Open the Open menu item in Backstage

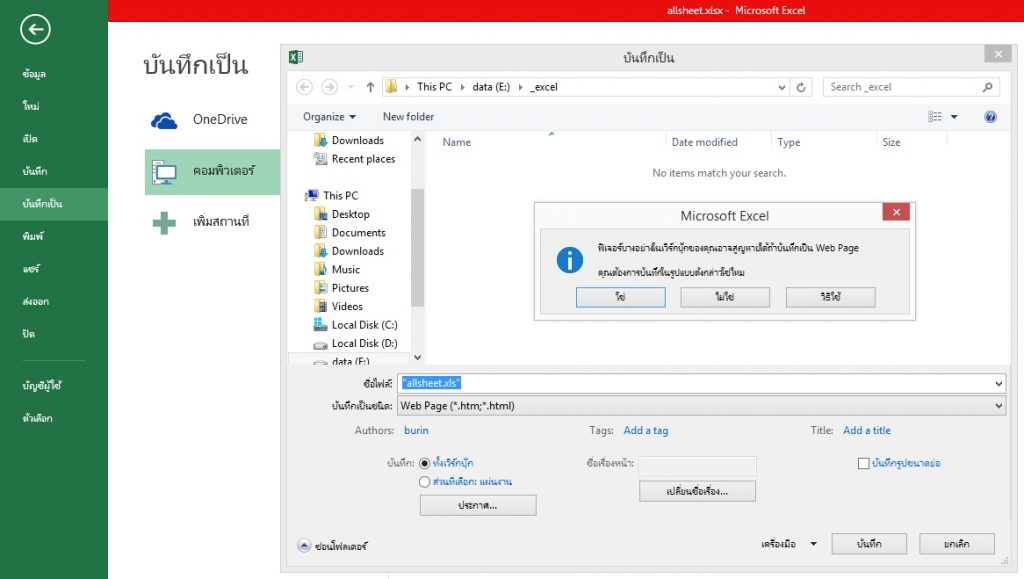[x=30, y=138]
